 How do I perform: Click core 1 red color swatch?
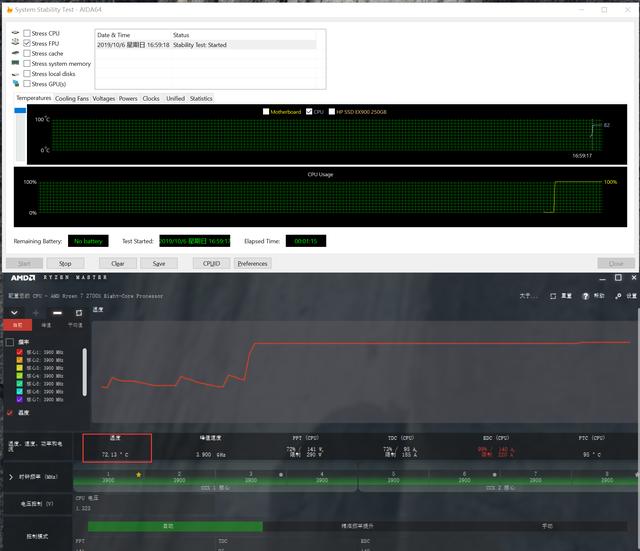click(x=20, y=352)
